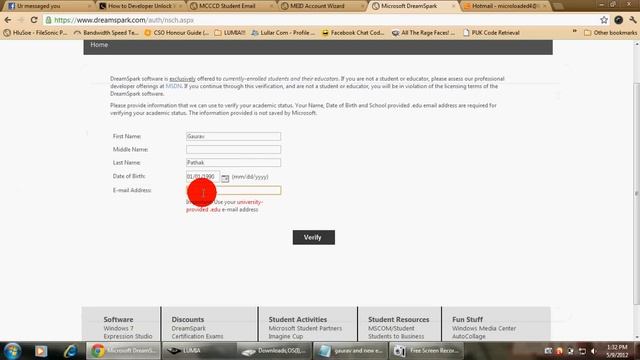Open the 'gaurav and new e...' taskbar window
The height and width of the screenshot is (360, 640).
point(350,351)
